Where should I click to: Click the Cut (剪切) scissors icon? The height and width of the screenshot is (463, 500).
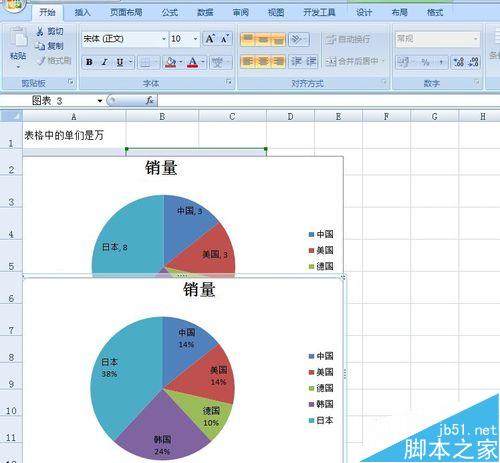(x=40, y=32)
